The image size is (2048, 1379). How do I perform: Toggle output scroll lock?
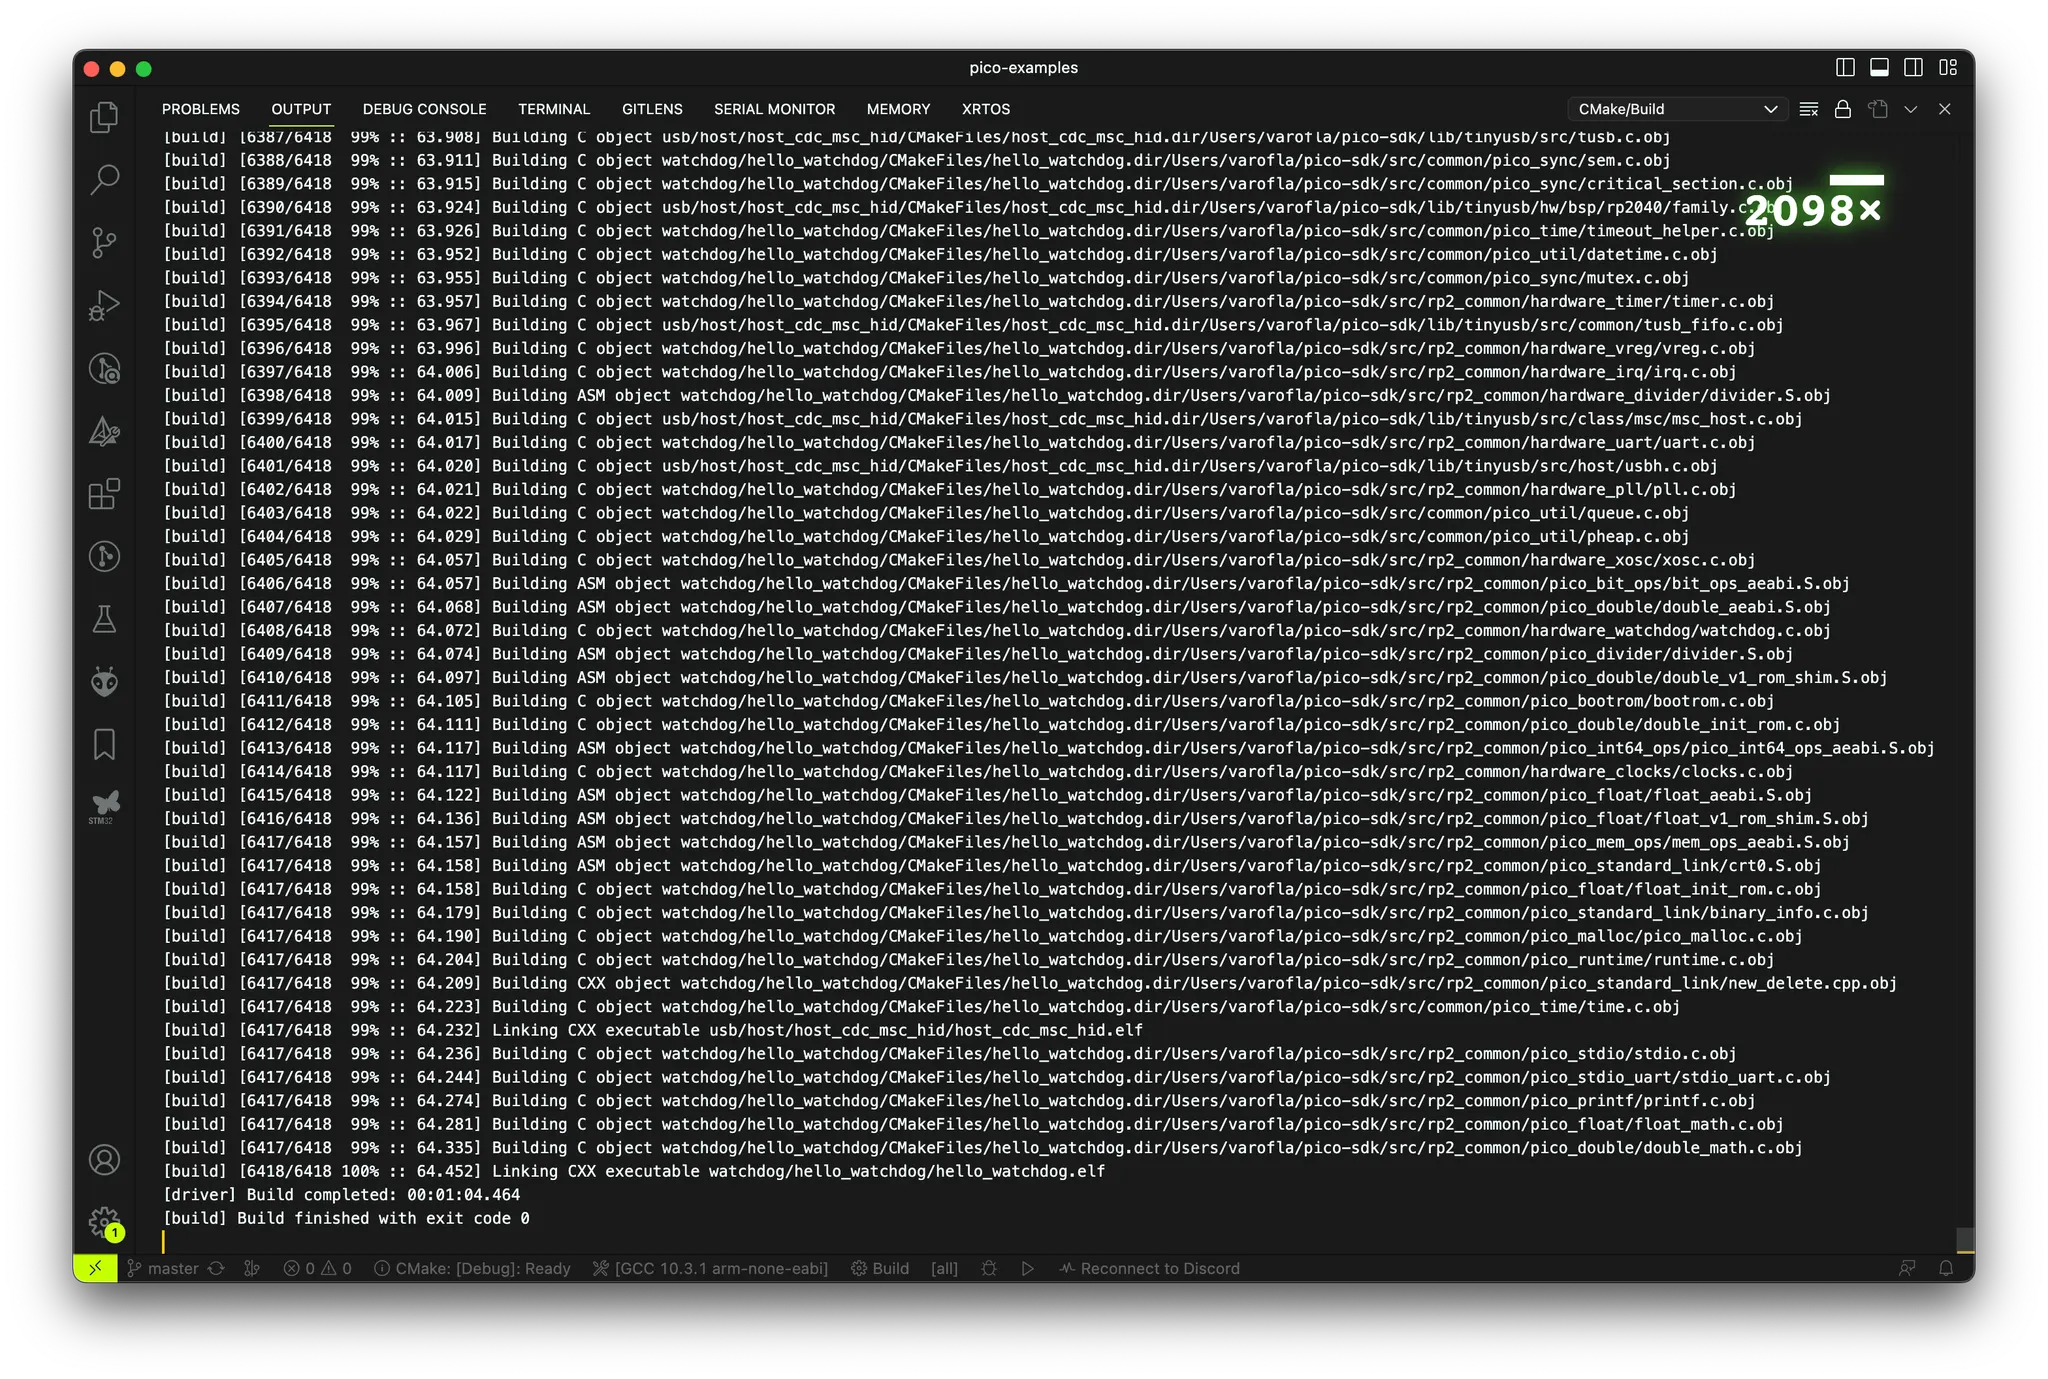1842,109
